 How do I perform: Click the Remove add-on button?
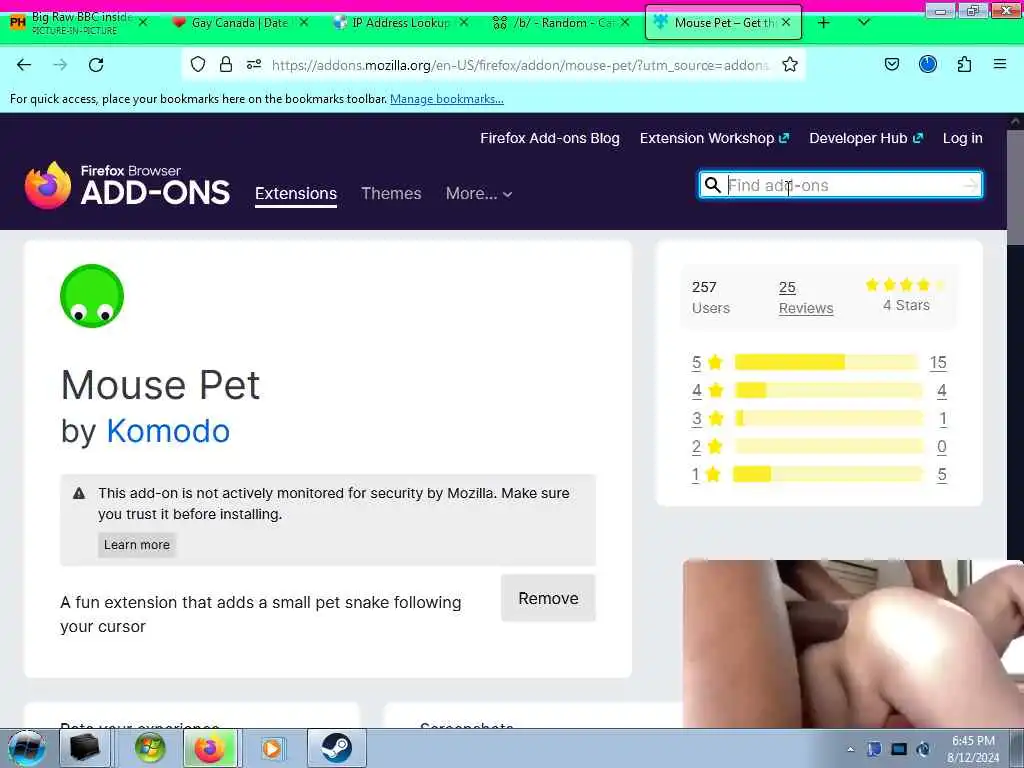pos(548,598)
